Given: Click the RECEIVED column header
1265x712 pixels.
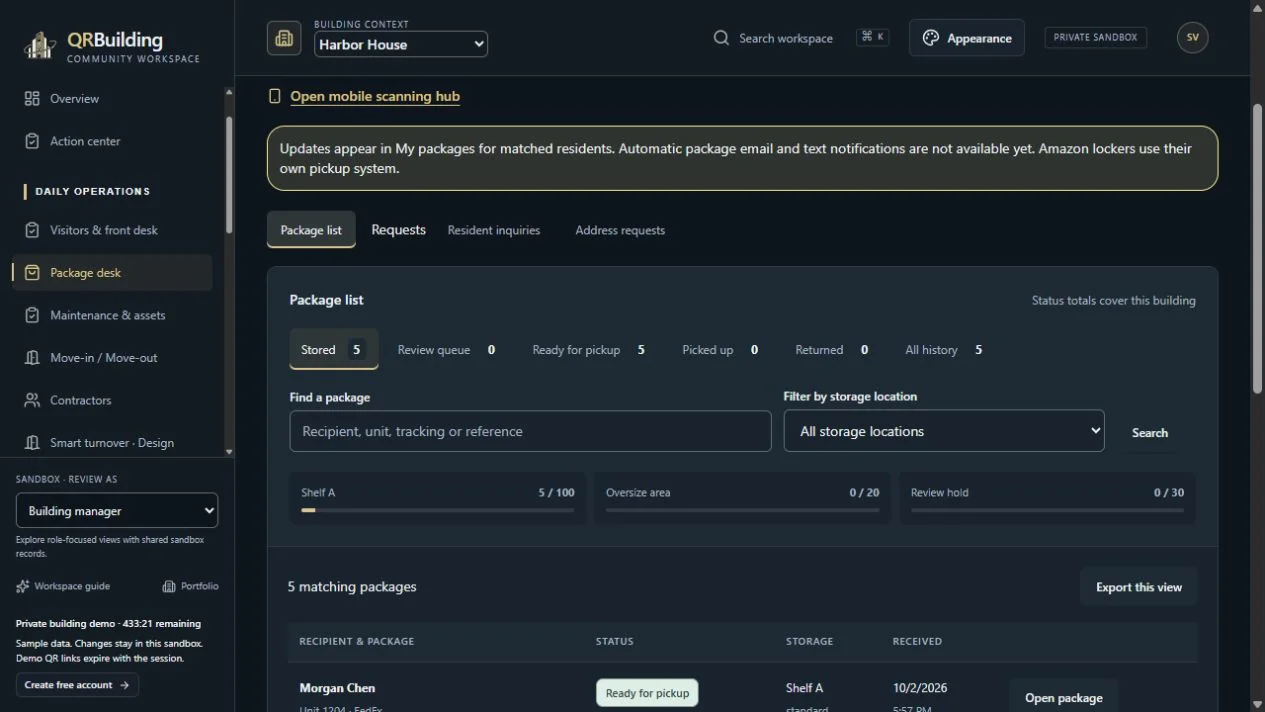Looking at the screenshot, I should pyautogui.click(x=917, y=641).
